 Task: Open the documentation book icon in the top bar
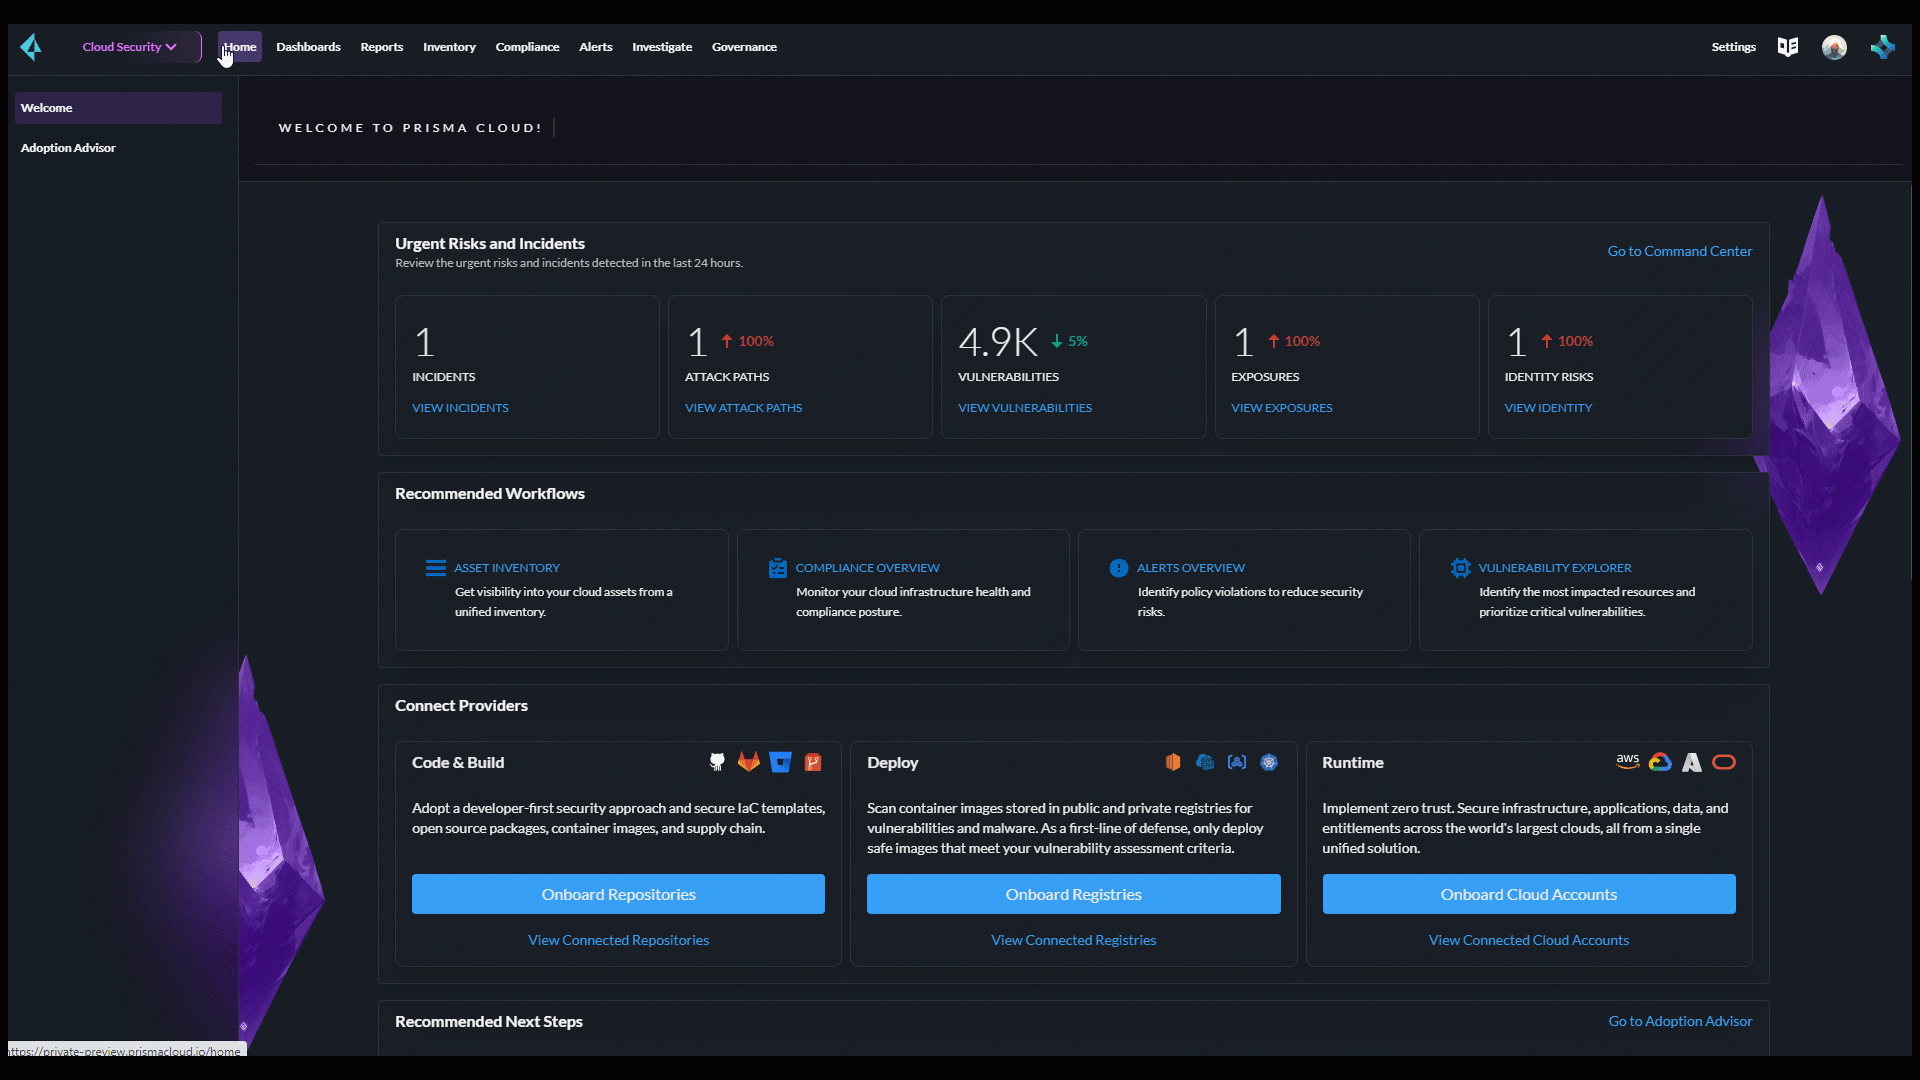click(x=1788, y=46)
